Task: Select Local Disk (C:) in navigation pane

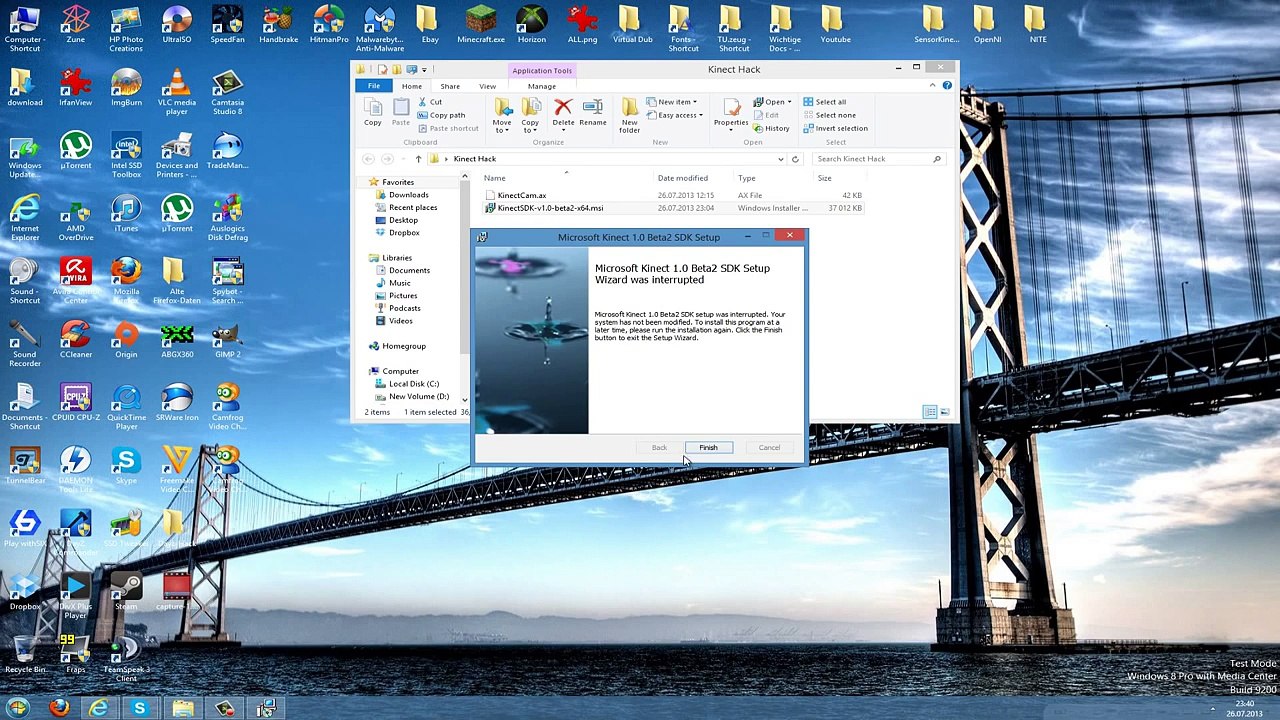Action: coord(414,384)
